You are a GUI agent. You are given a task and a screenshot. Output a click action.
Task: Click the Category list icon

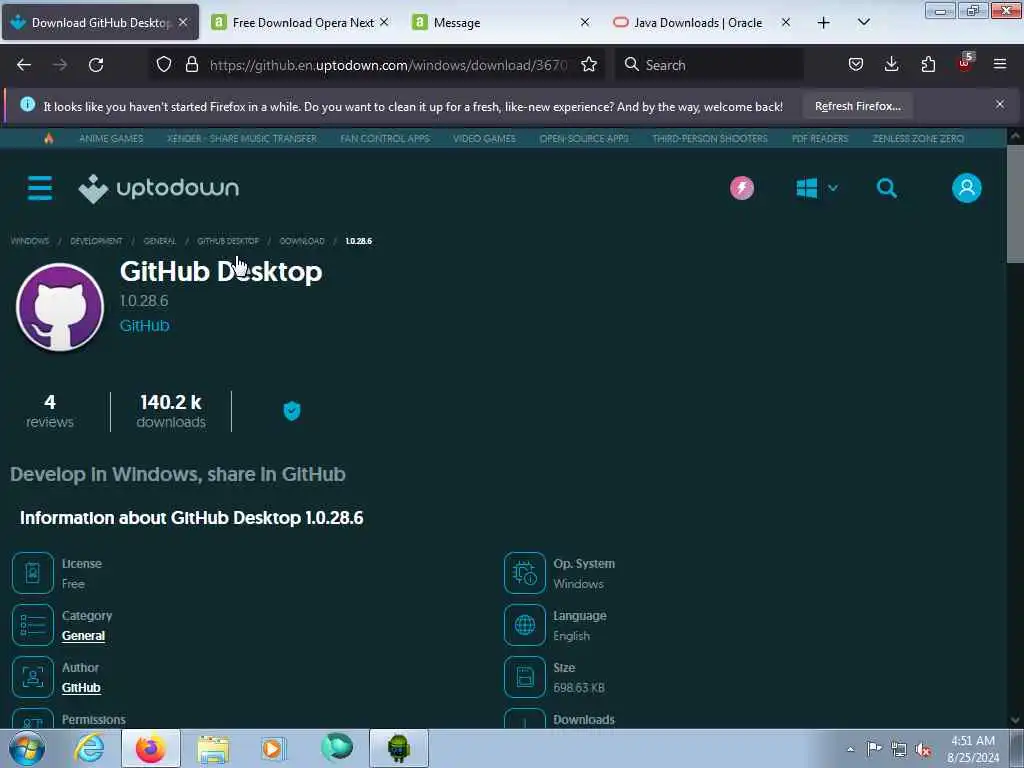[33, 625]
